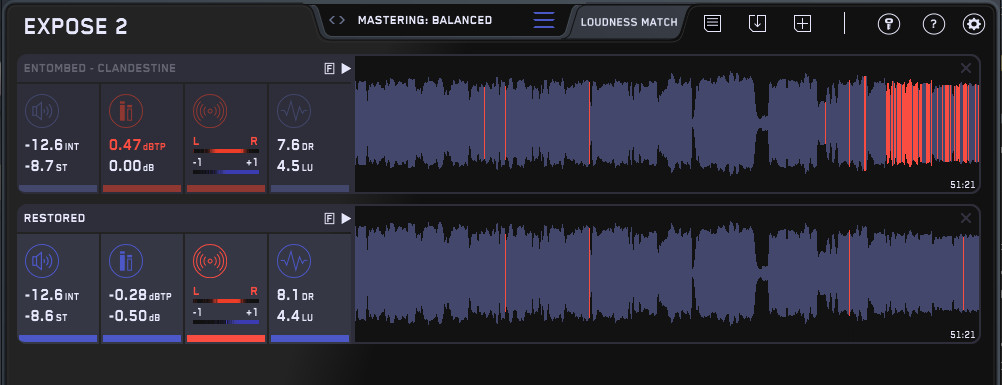Play the Restored track
Screen dimensions: 1002x385
[x=346, y=219]
